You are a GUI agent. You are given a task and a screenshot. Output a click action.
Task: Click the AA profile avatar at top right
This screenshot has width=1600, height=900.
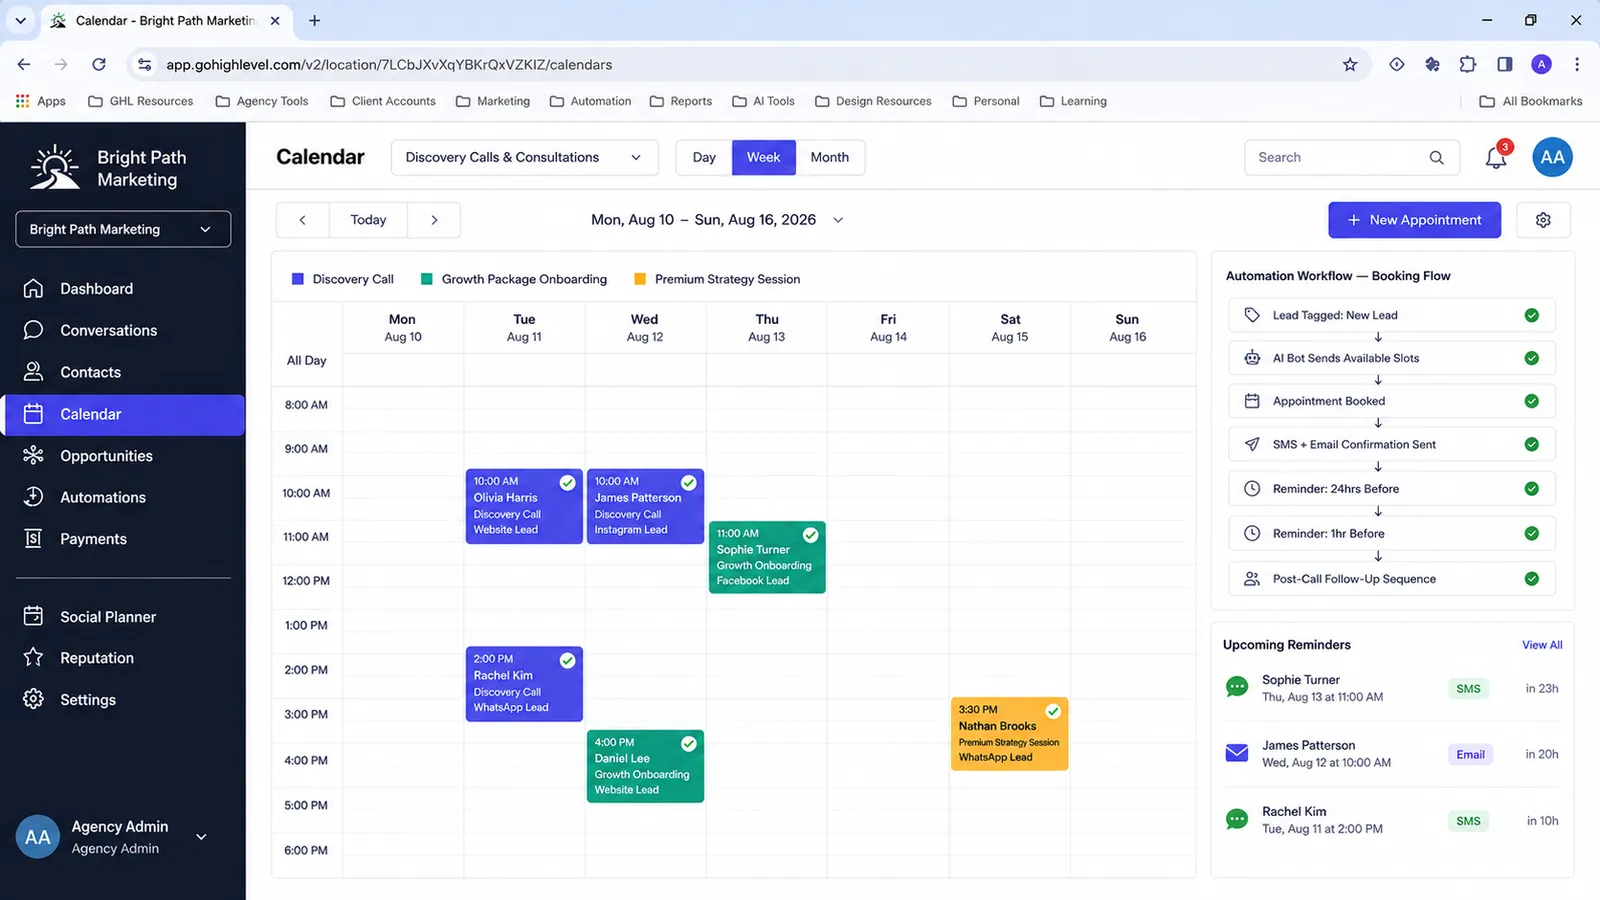tap(1552, 157)
